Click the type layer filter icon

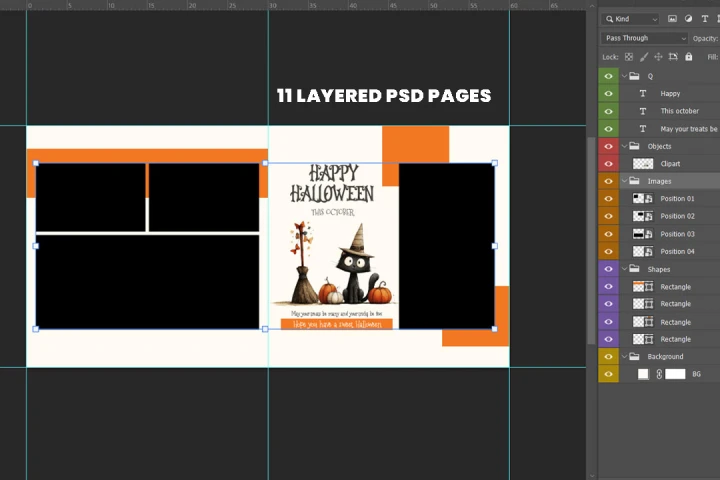pyautogui.click(x=705, y=19)
